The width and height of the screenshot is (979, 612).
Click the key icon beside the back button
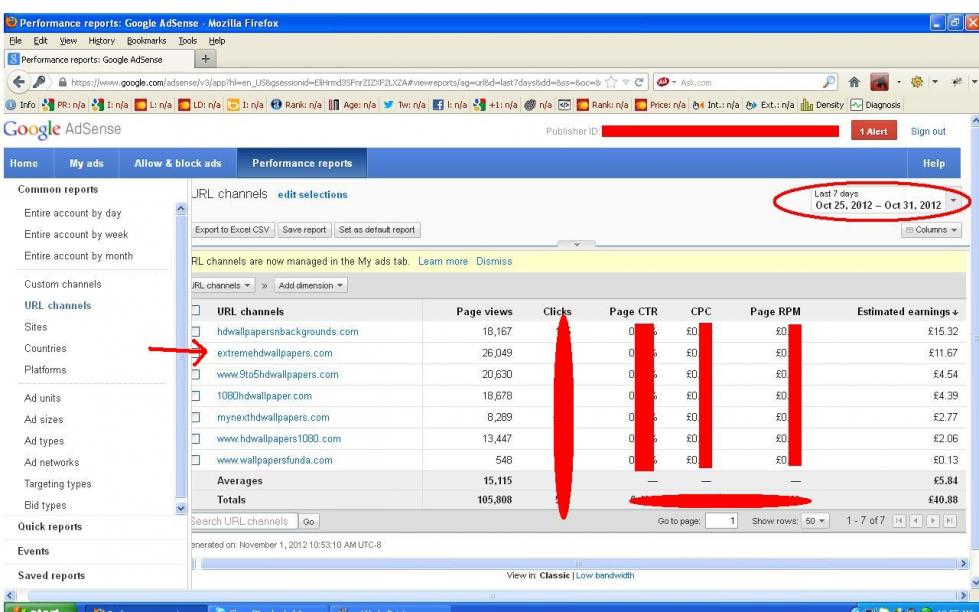[x=39, y=82]
